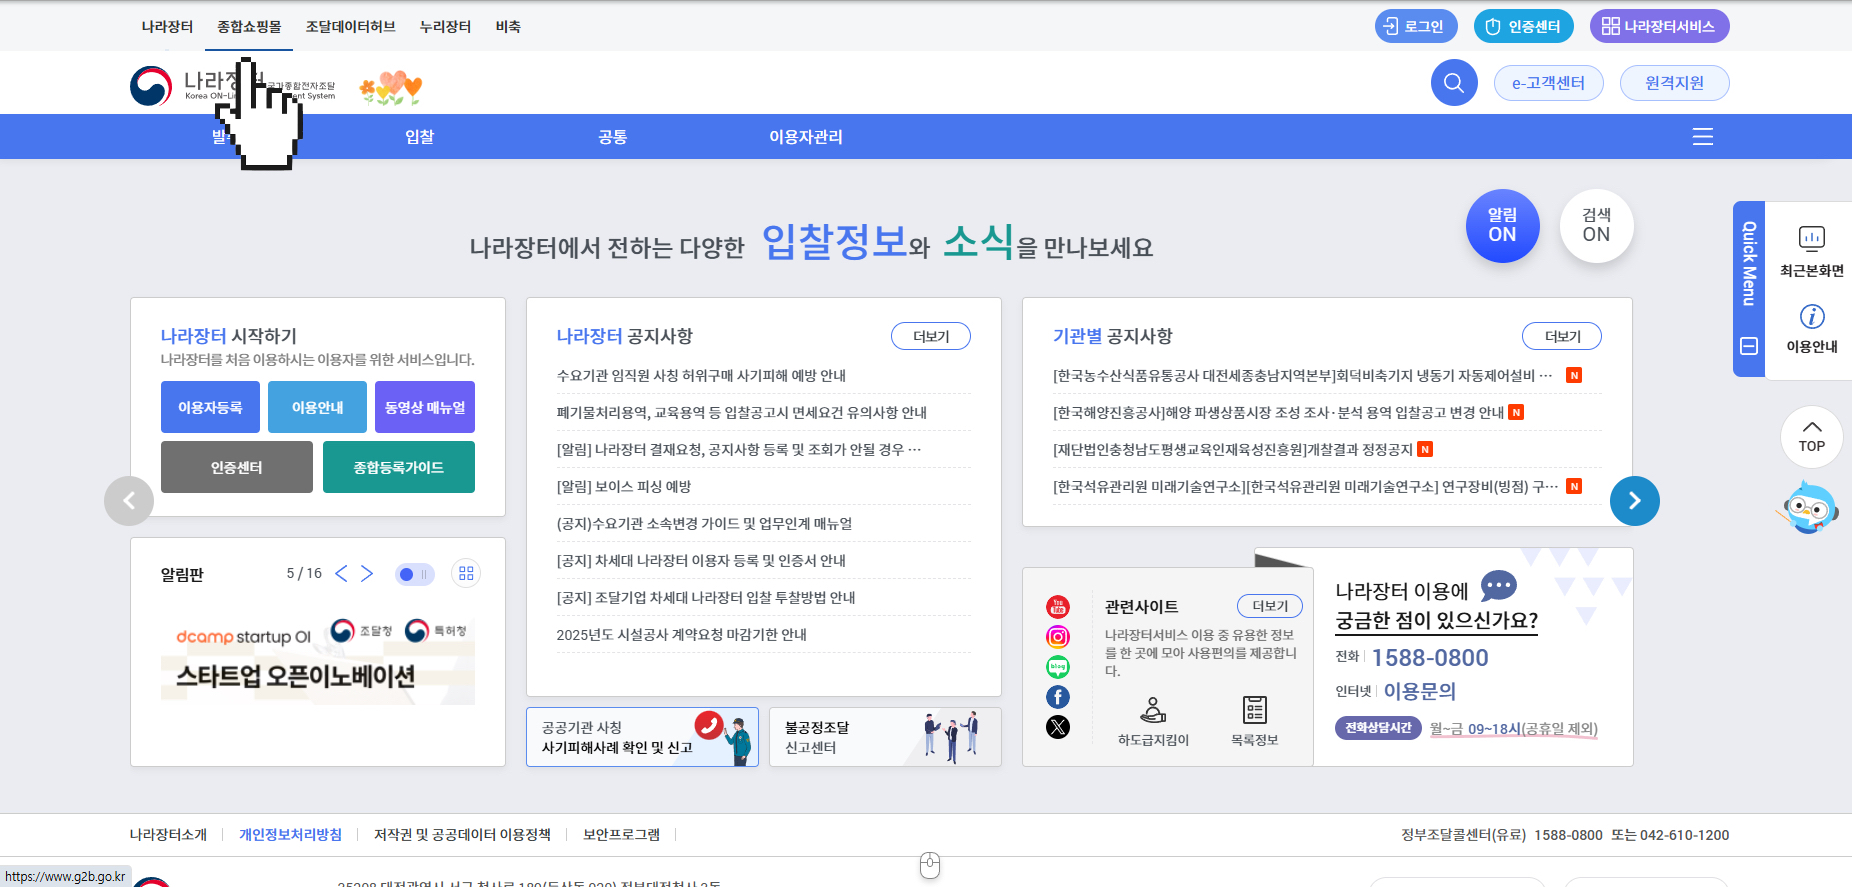Open 이용안내 info icon in Quick Menu
The image size is (1852, 887).
point(1811,329)
